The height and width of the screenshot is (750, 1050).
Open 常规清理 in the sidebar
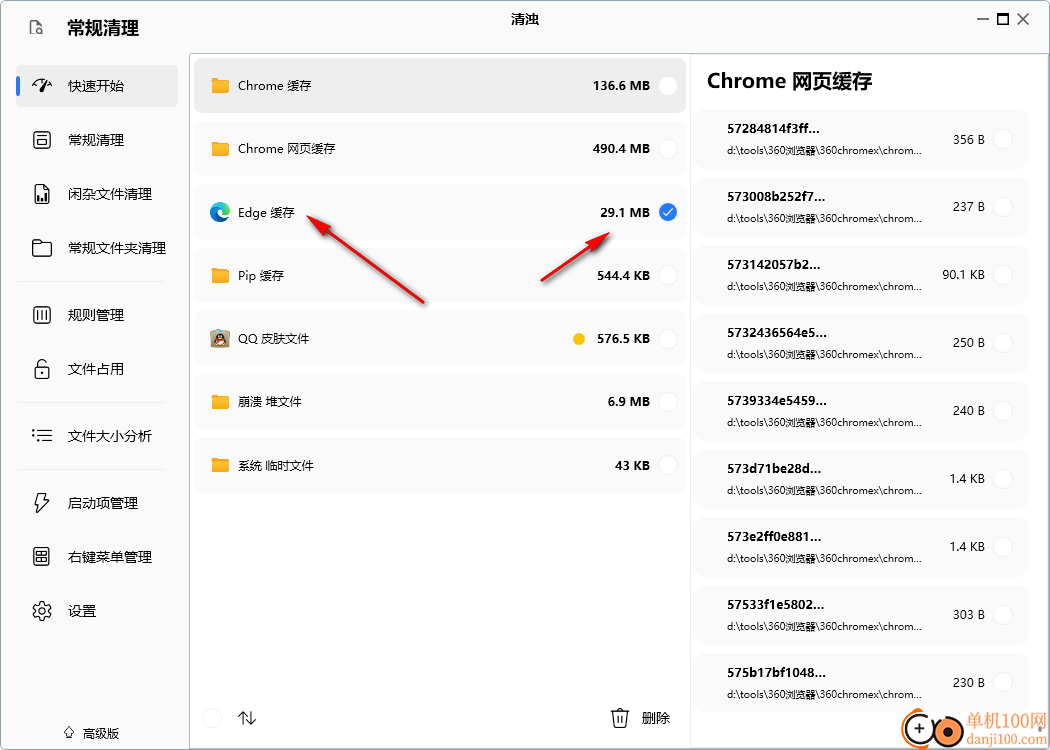(97, 140)
